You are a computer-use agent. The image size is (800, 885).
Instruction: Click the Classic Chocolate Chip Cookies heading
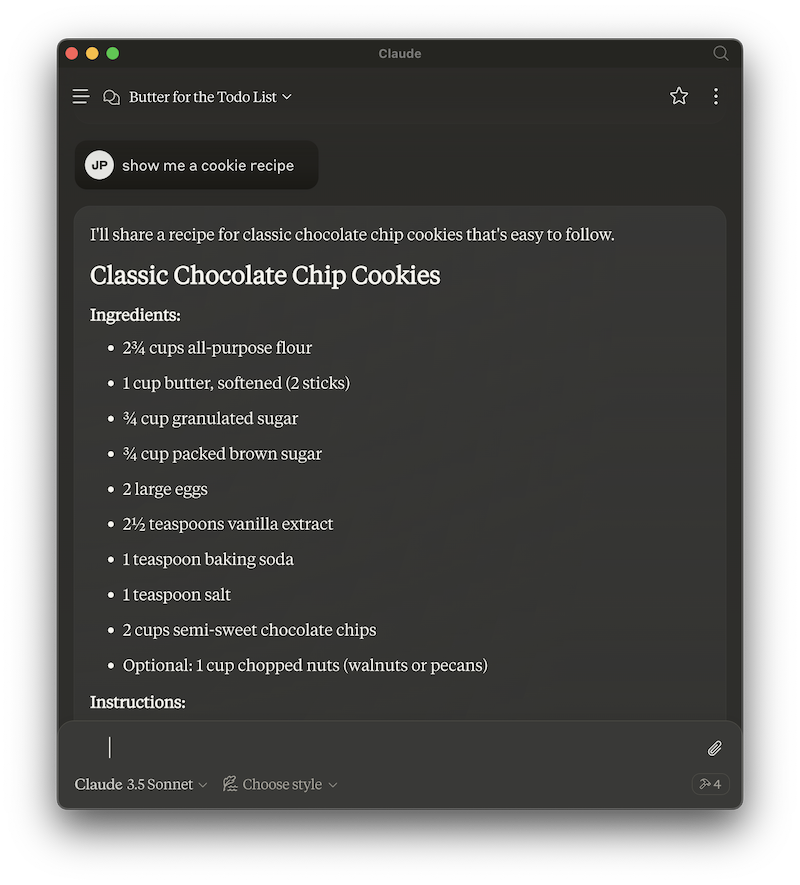264,275
